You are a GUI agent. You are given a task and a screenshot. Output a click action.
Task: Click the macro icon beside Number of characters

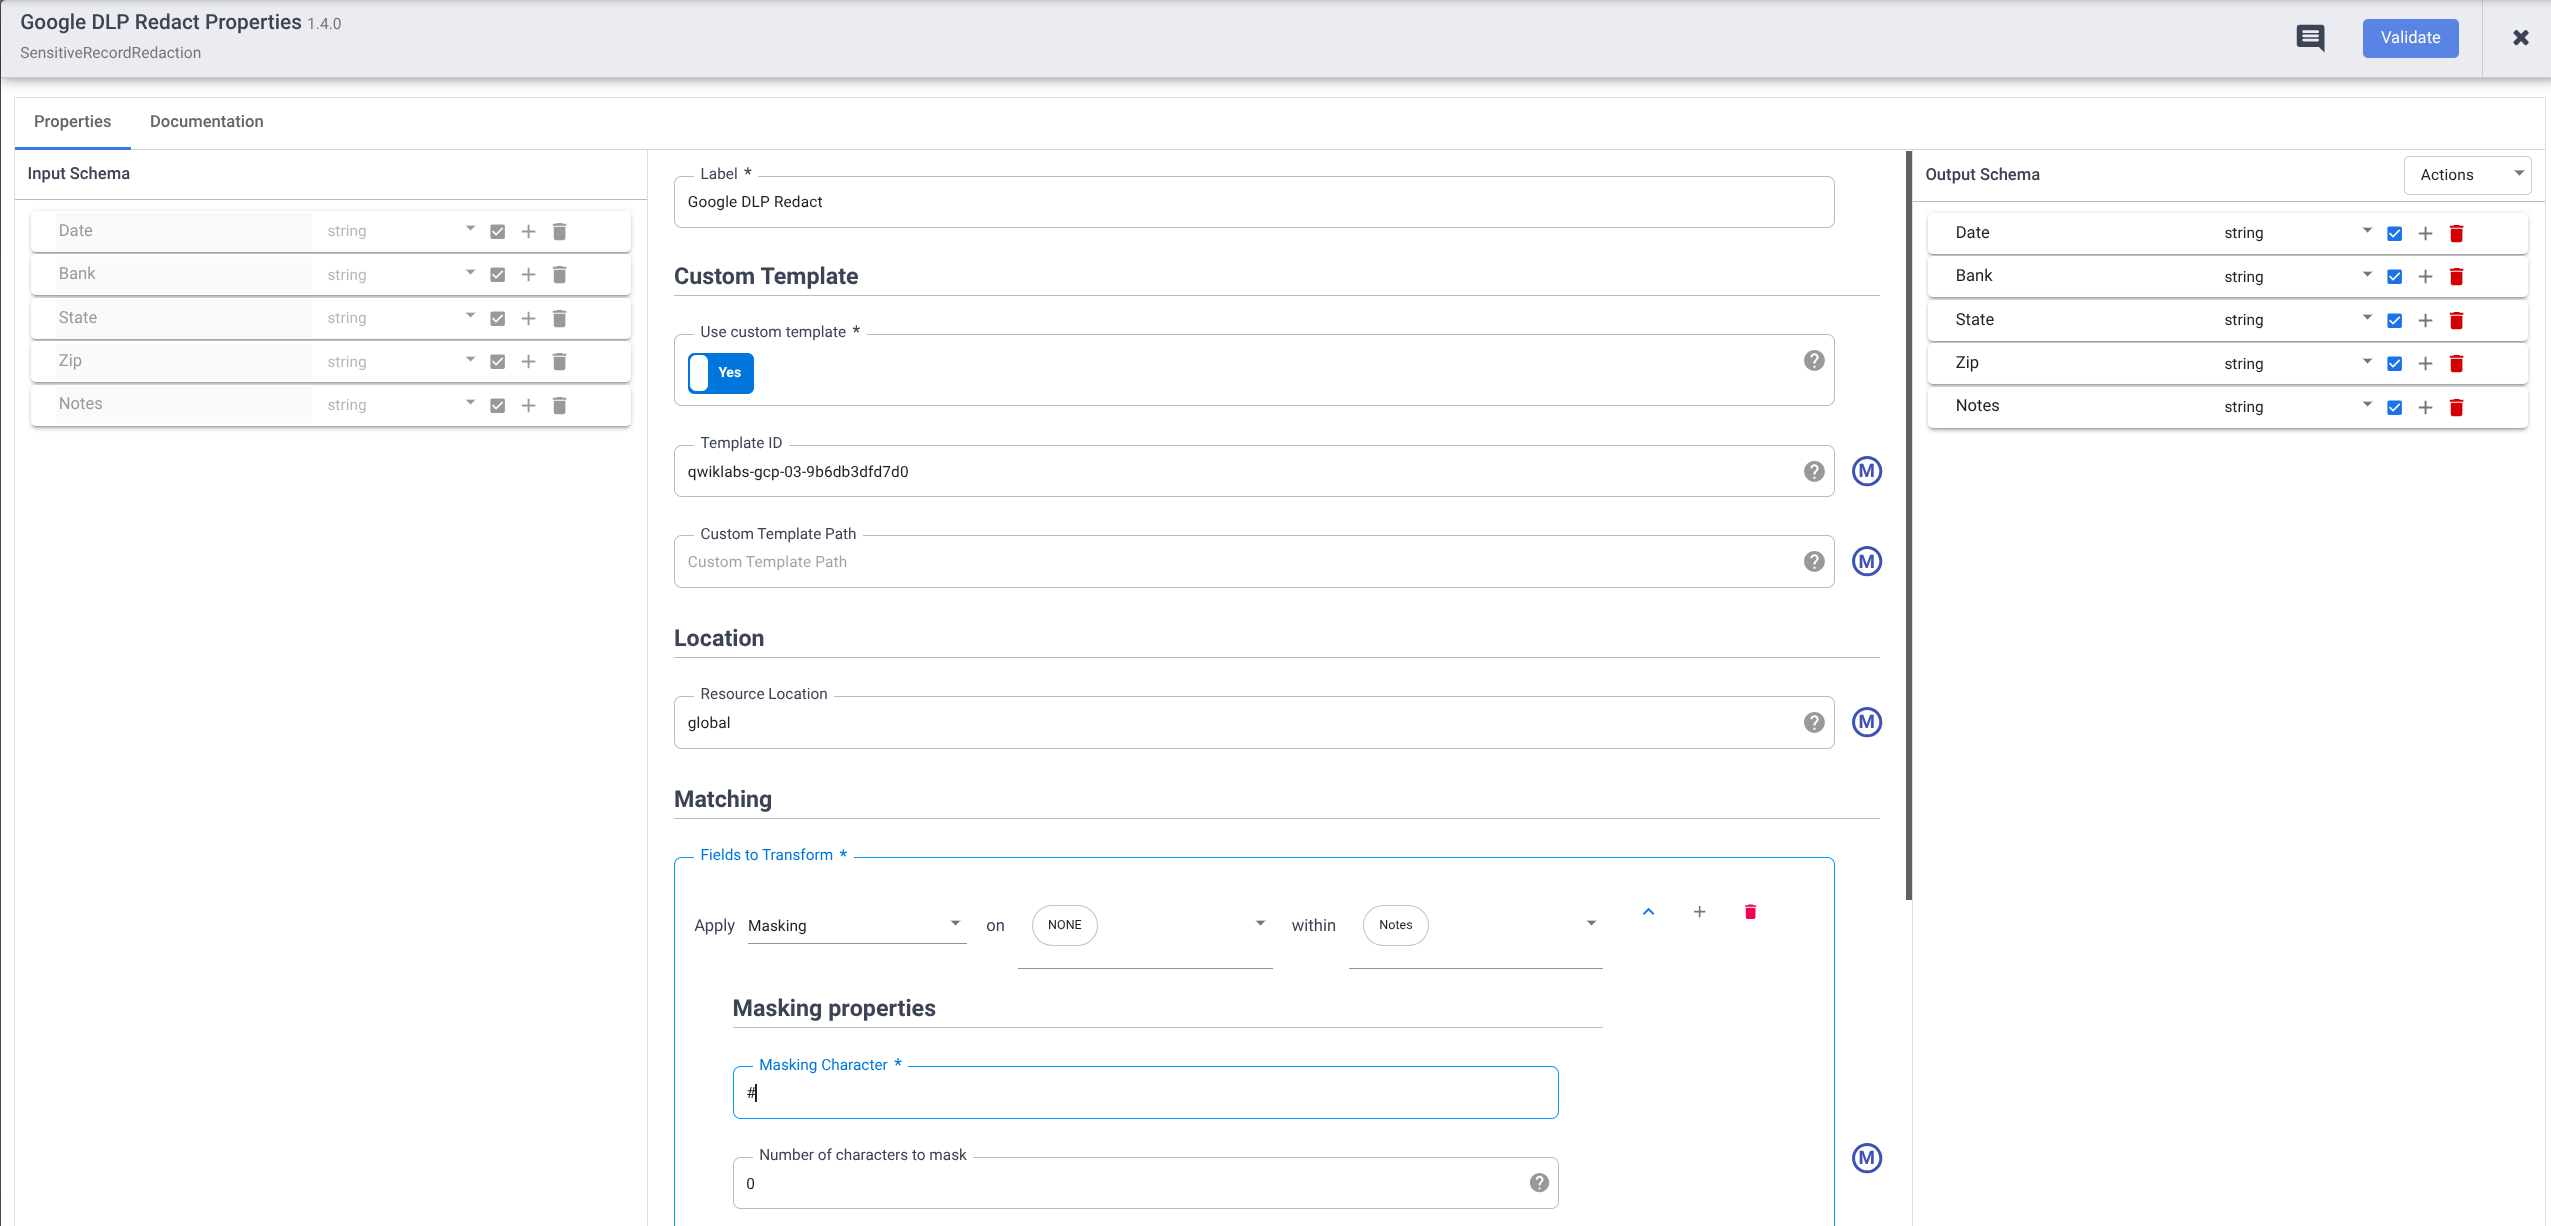[x=1866, y=1159]
